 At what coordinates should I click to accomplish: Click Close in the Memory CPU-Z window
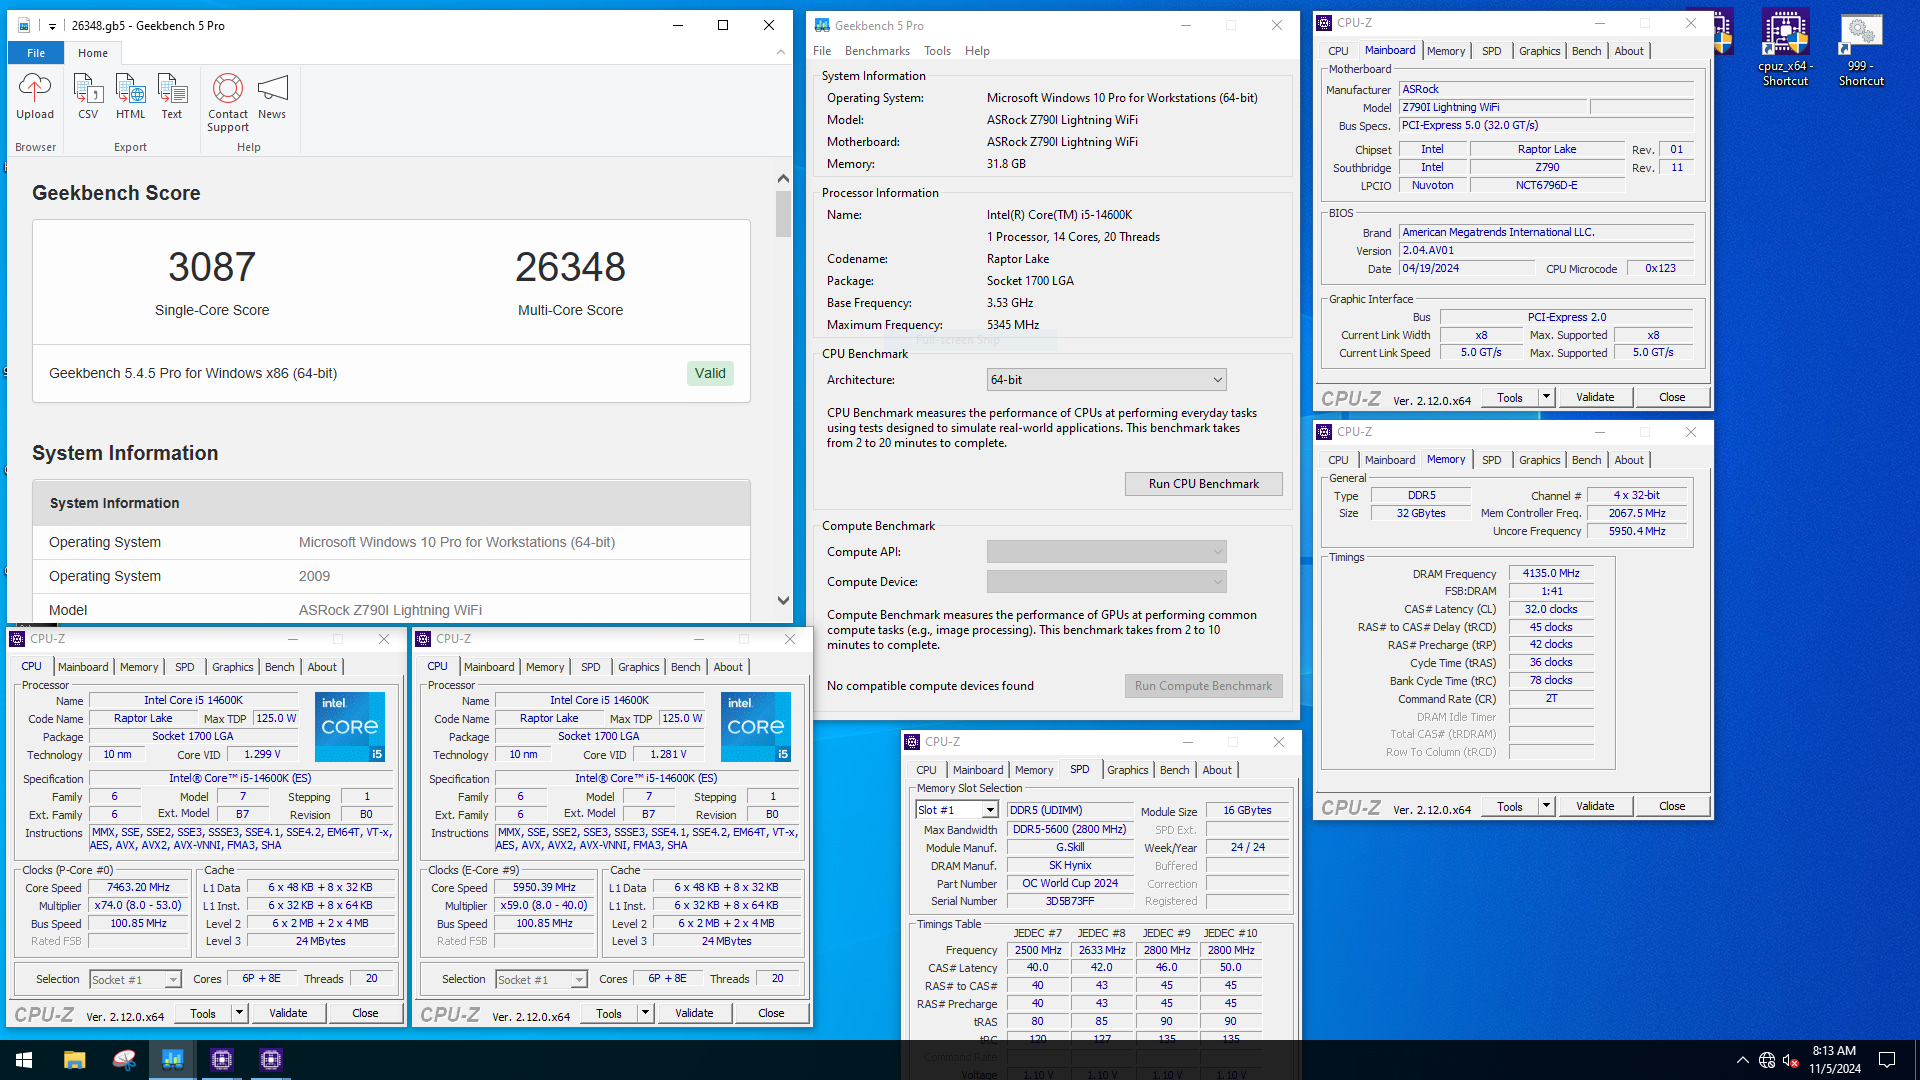[1672, 806]
